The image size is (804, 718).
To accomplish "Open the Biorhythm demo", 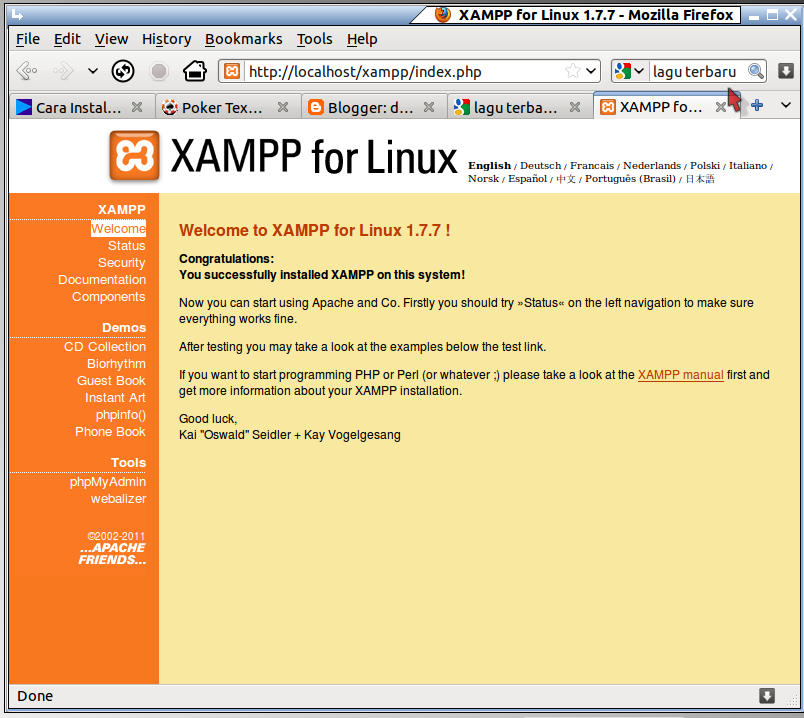I will click(116, 364).
